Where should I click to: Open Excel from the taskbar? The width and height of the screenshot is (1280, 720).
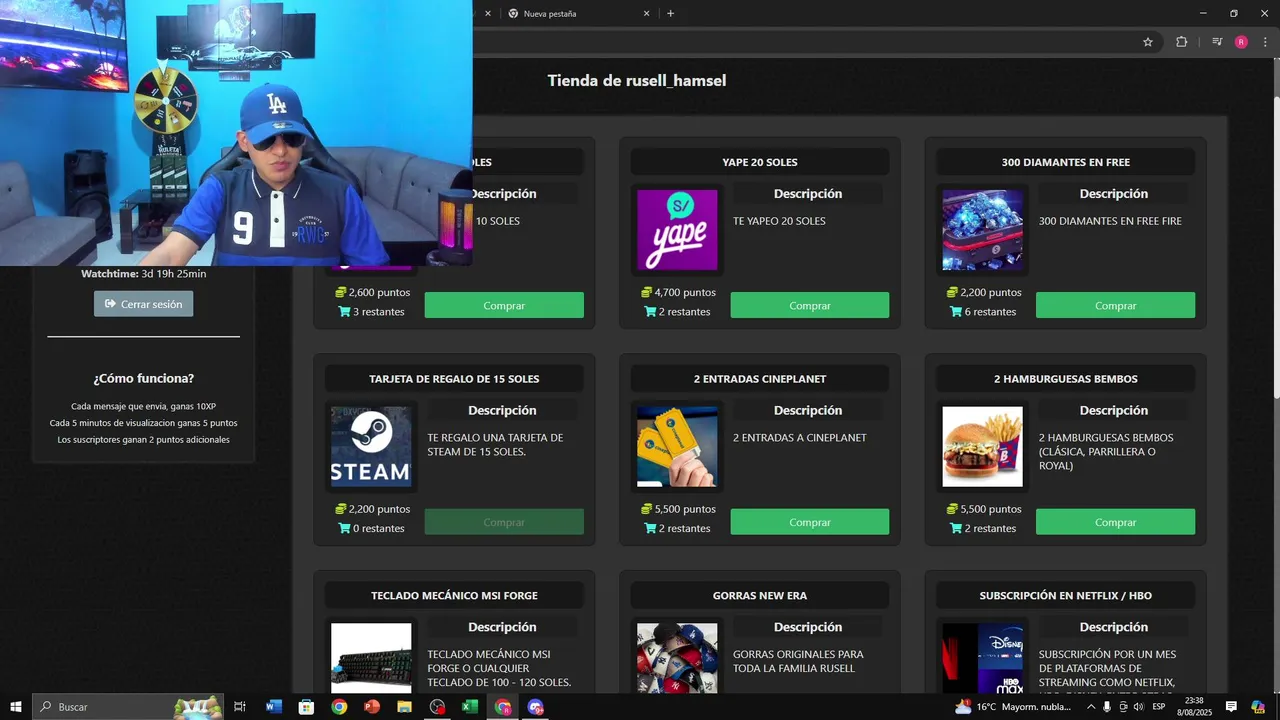click(x=469, y=707)
